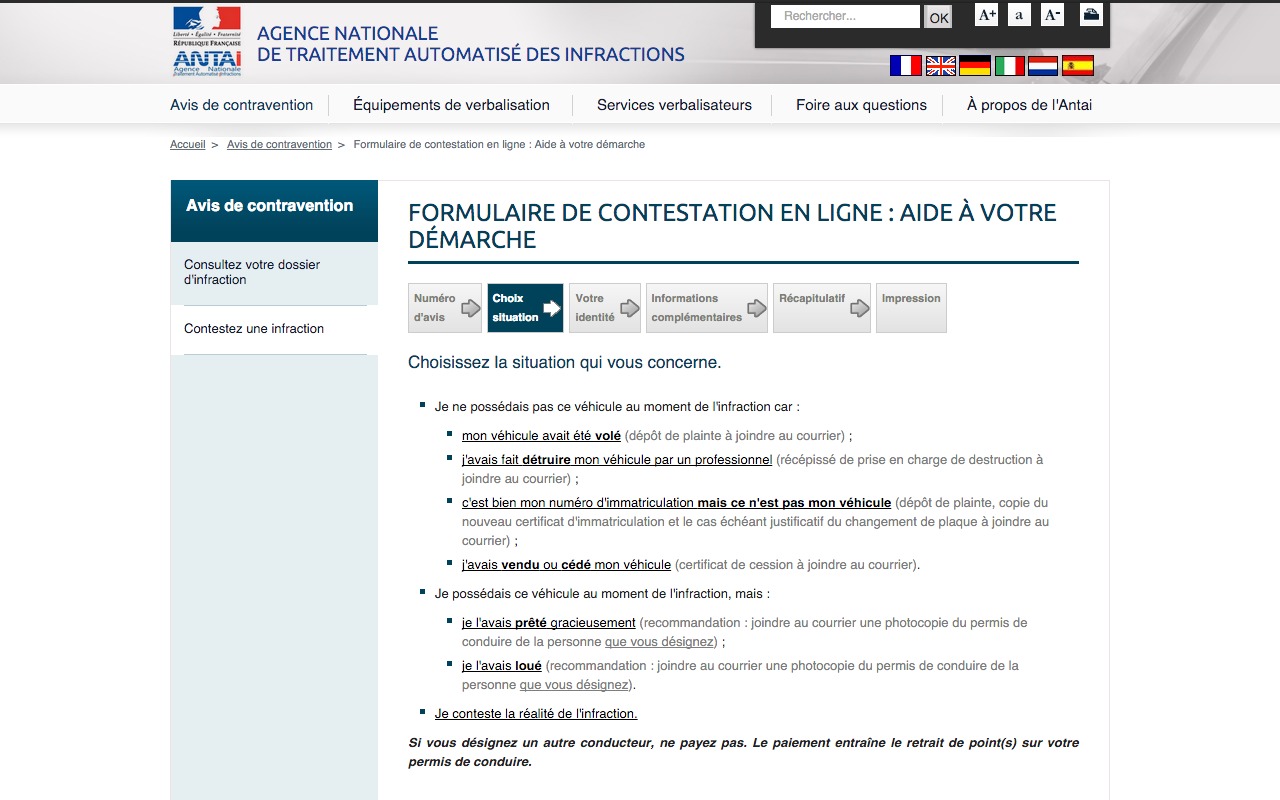This screenshot has width=1280, height=800.
Task: Click the Récapitulatif step
Action: (822, 308)
